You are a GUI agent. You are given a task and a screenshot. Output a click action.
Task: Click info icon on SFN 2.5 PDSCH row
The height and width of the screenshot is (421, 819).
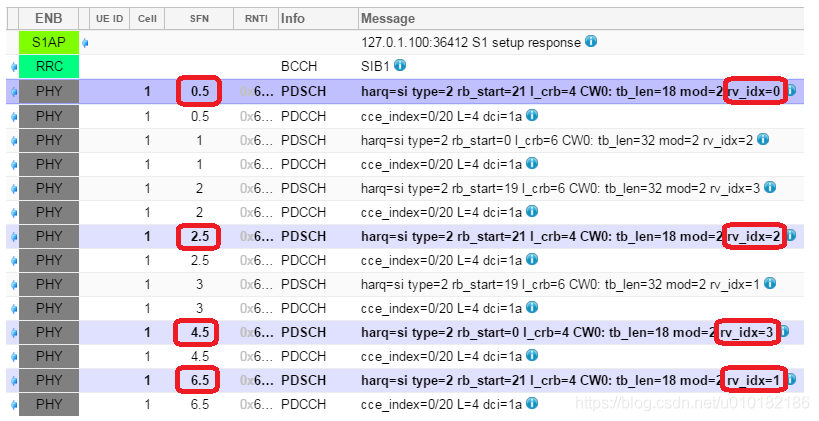(x=792, y=236)
